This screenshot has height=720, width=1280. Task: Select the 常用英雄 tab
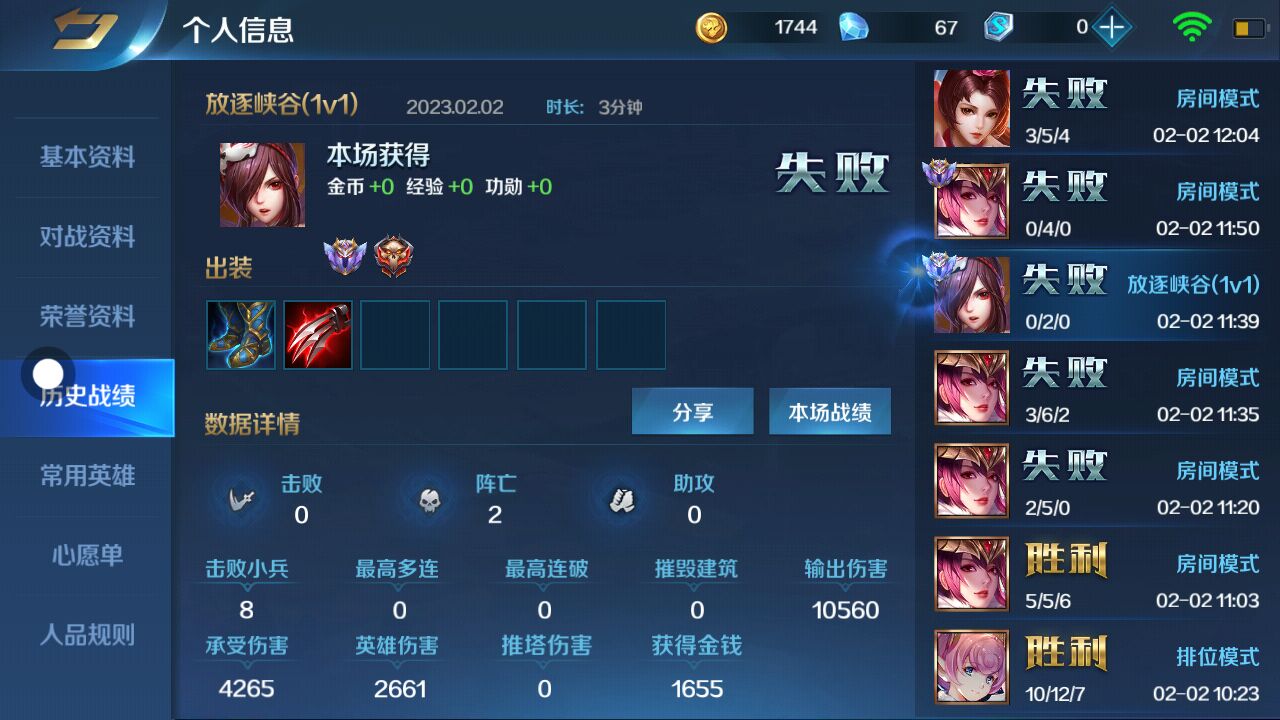(x=87, y=476)
